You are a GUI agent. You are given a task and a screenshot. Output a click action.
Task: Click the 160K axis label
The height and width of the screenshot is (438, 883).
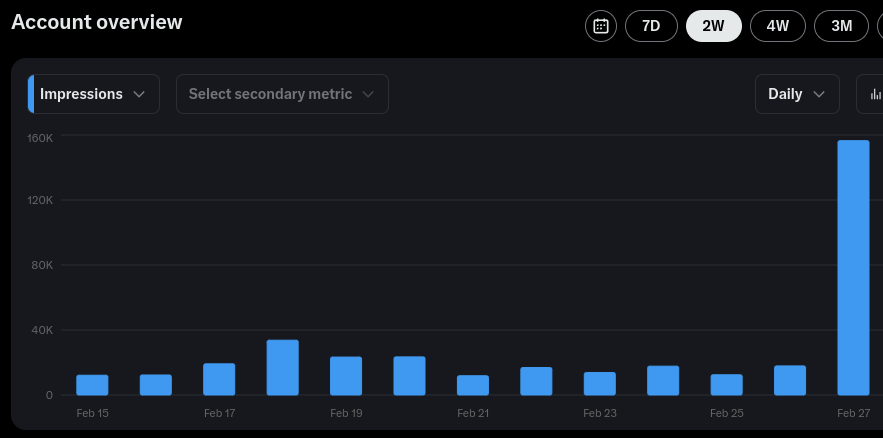[40, 138]
